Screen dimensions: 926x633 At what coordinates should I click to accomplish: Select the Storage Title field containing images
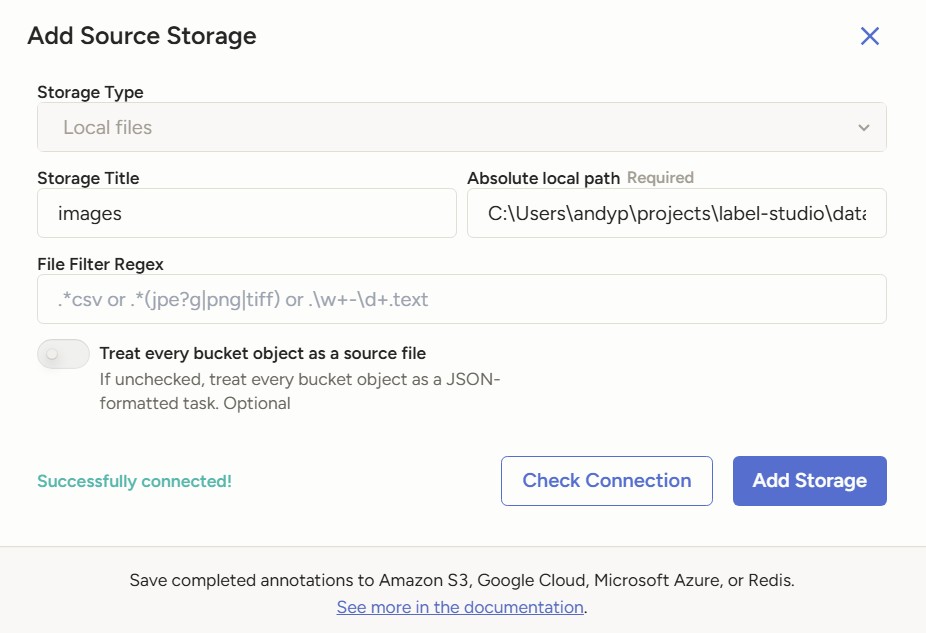tap(245, 213)
